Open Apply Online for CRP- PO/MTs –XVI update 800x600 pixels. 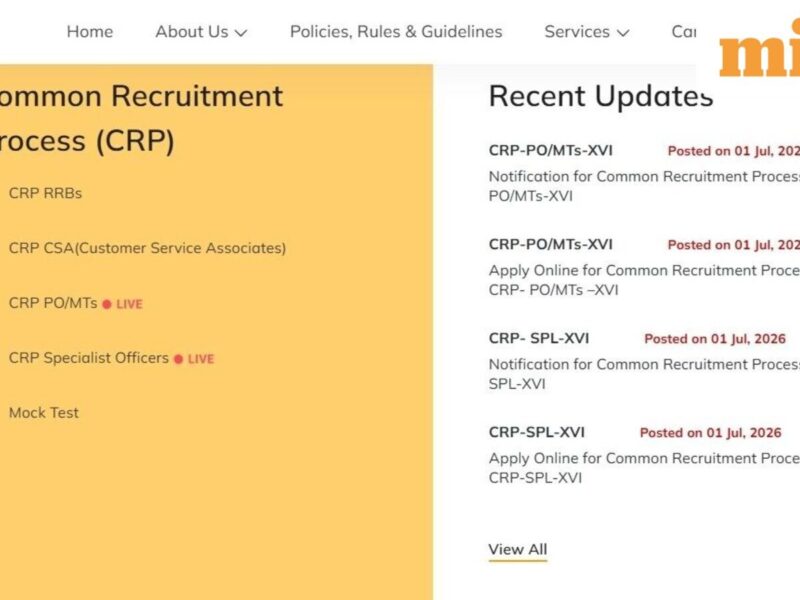coord(644,280)
